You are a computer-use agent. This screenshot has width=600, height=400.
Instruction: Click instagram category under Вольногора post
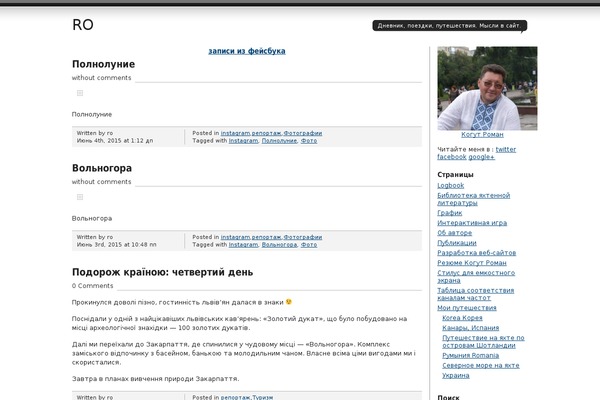click(235, 237)
